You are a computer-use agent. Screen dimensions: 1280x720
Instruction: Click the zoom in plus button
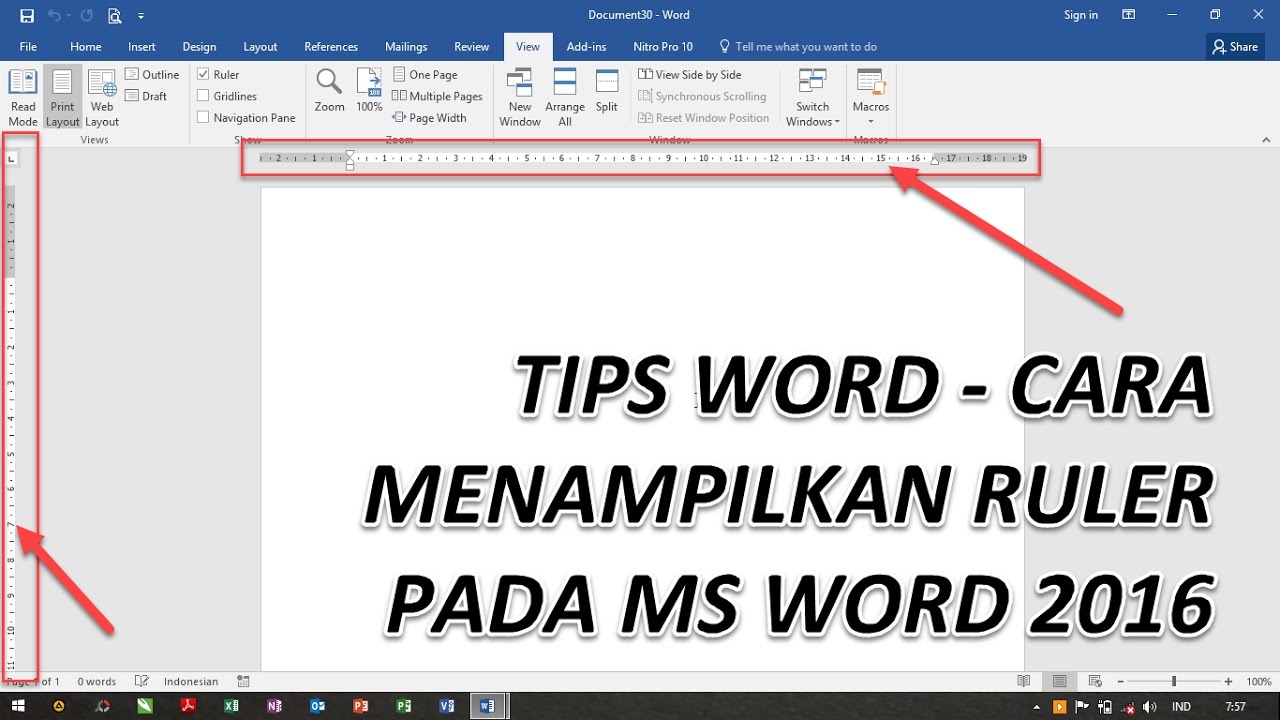pos(1229,682)
